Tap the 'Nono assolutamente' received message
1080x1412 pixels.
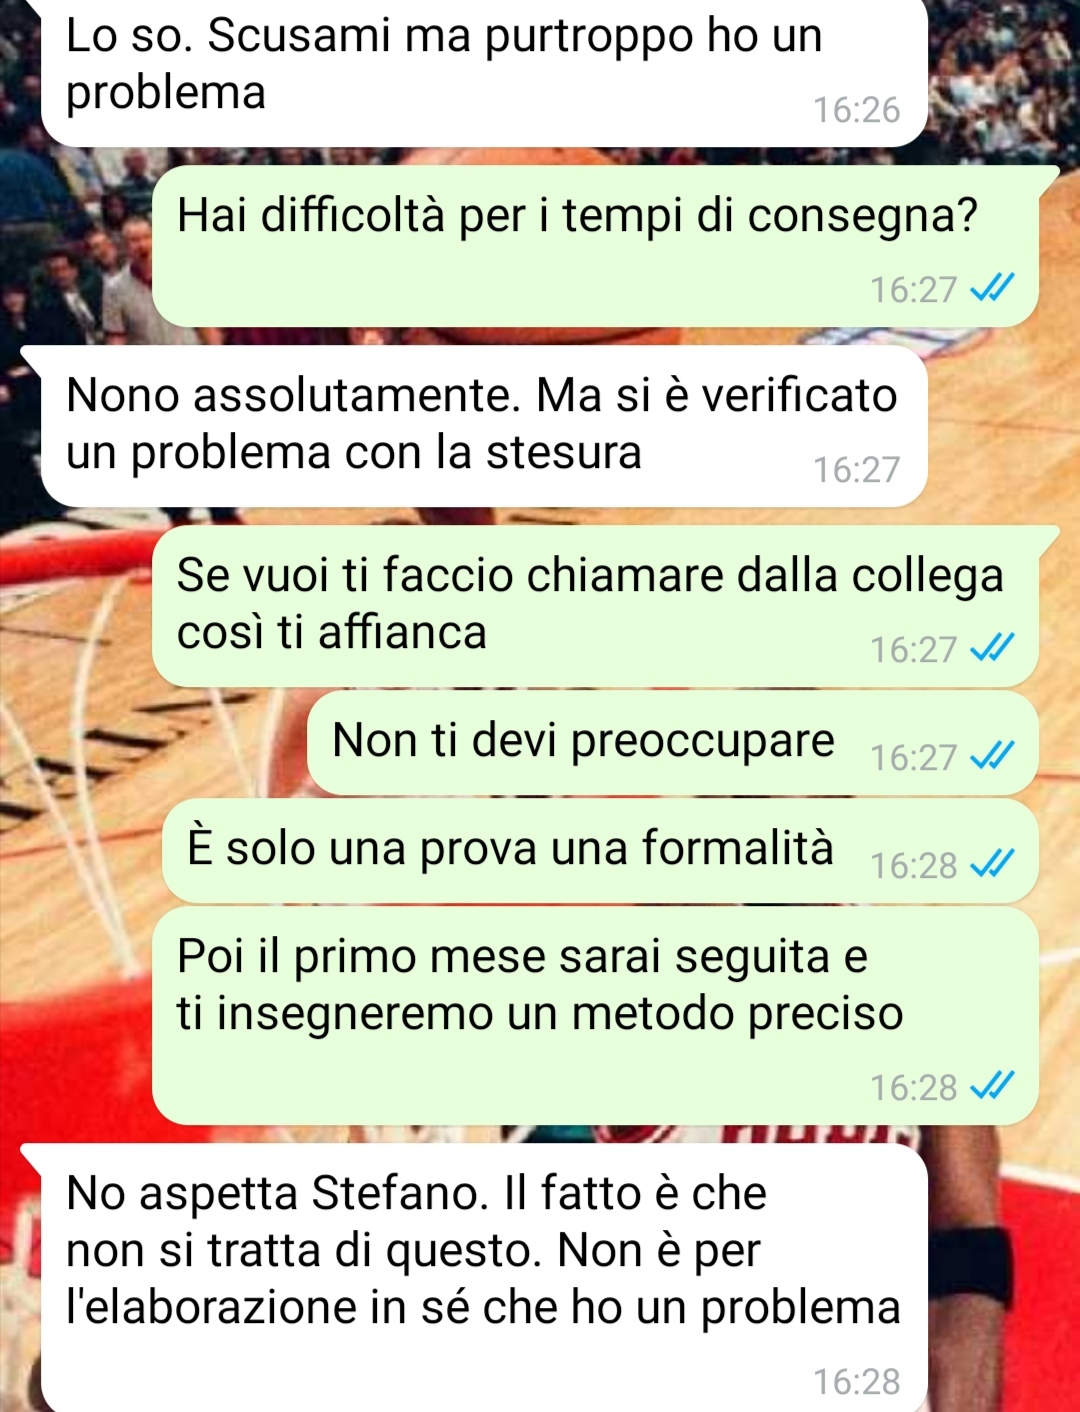click(484, 426)
